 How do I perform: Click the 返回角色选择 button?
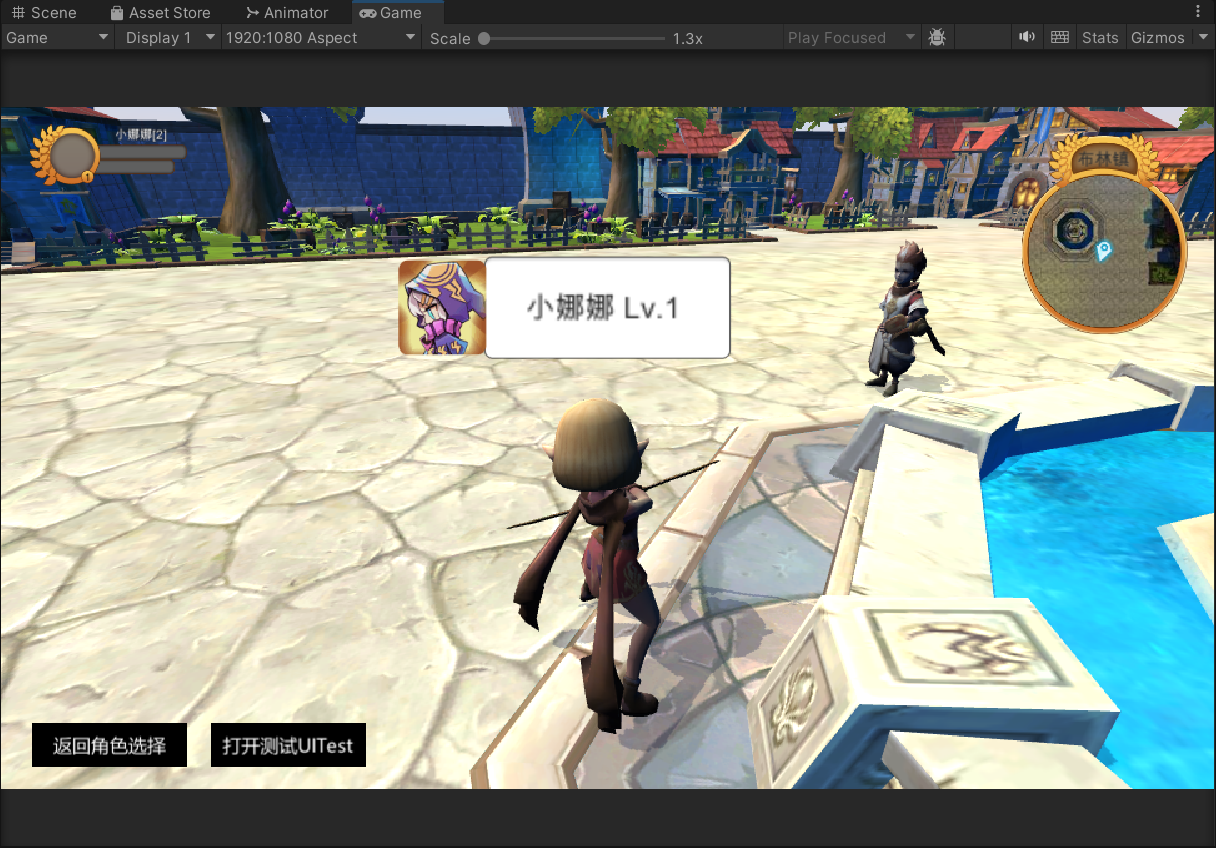pos(109,746)
